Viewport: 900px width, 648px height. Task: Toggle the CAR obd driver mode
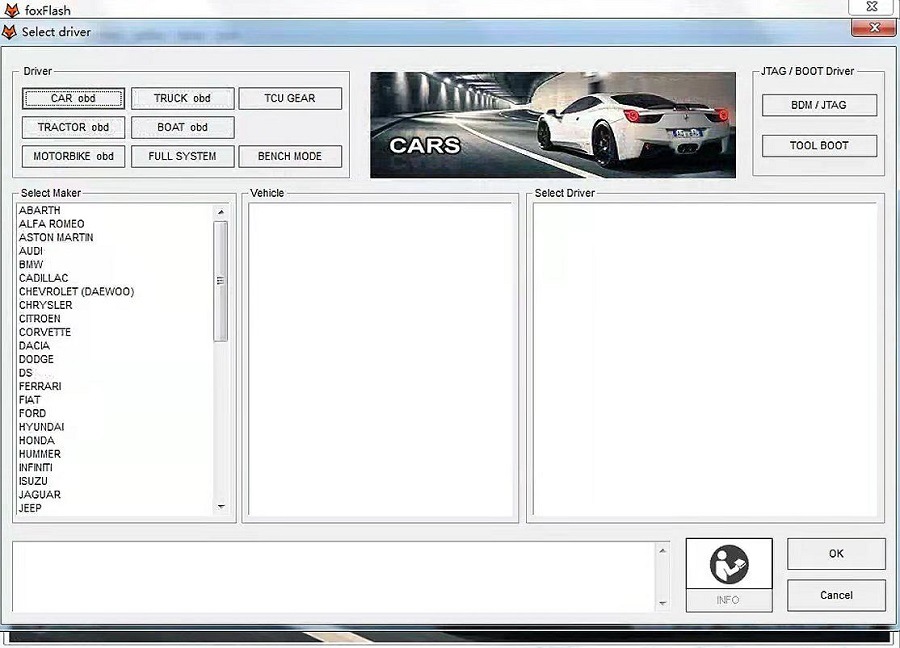(72, 98)
